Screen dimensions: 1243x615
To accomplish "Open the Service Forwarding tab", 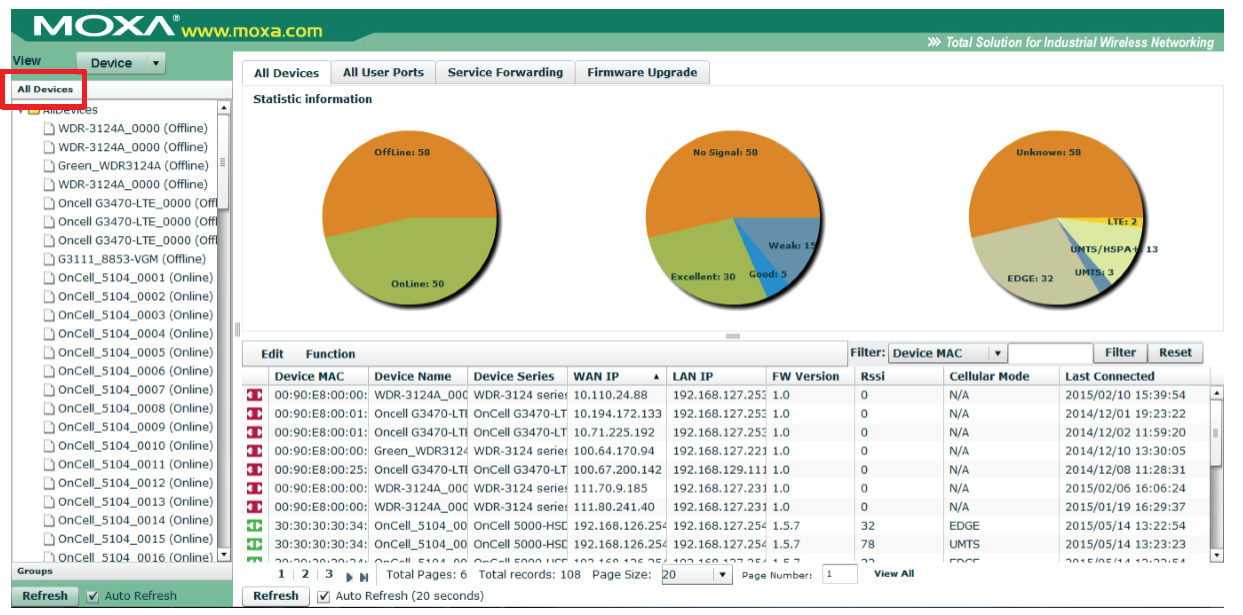I will (506, 72).
